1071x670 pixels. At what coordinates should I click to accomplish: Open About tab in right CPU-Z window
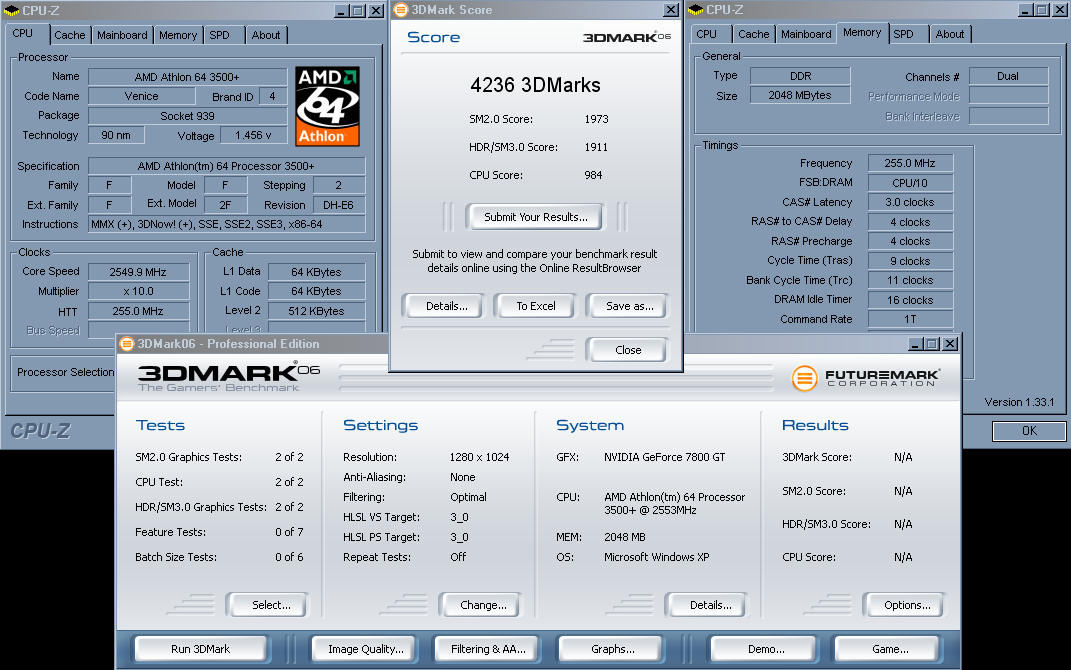(x=949, y=34)
